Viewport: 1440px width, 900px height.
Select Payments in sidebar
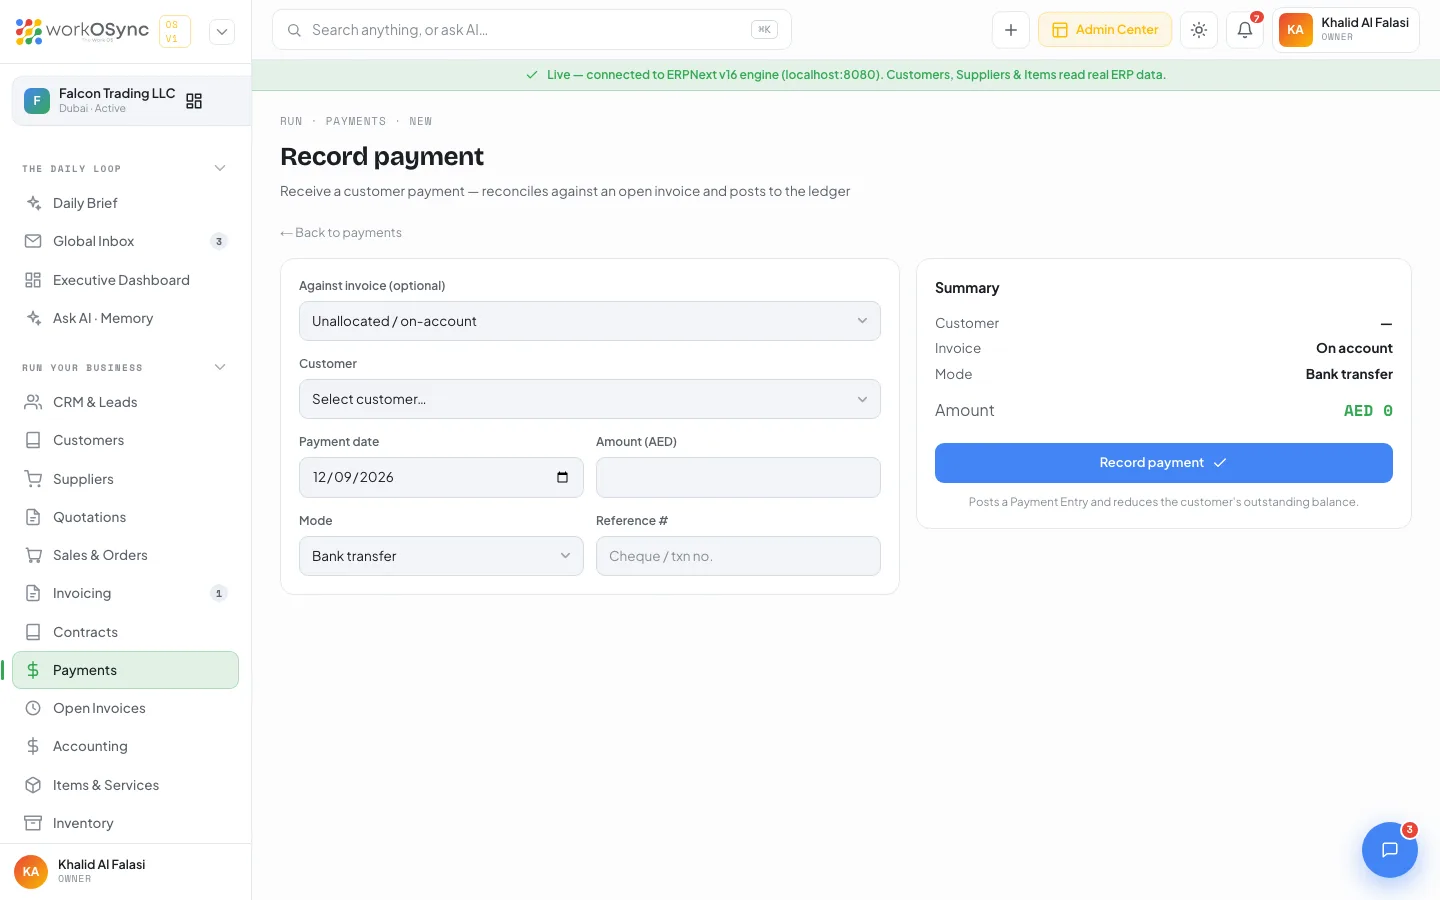pyautogui.click(x=125, y=670)
